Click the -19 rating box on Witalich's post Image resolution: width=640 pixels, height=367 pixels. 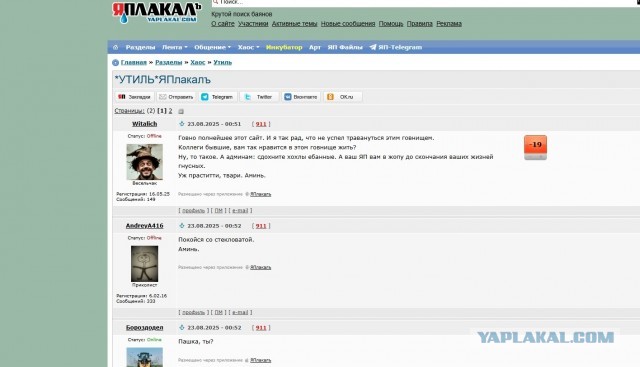pos(535,147)
